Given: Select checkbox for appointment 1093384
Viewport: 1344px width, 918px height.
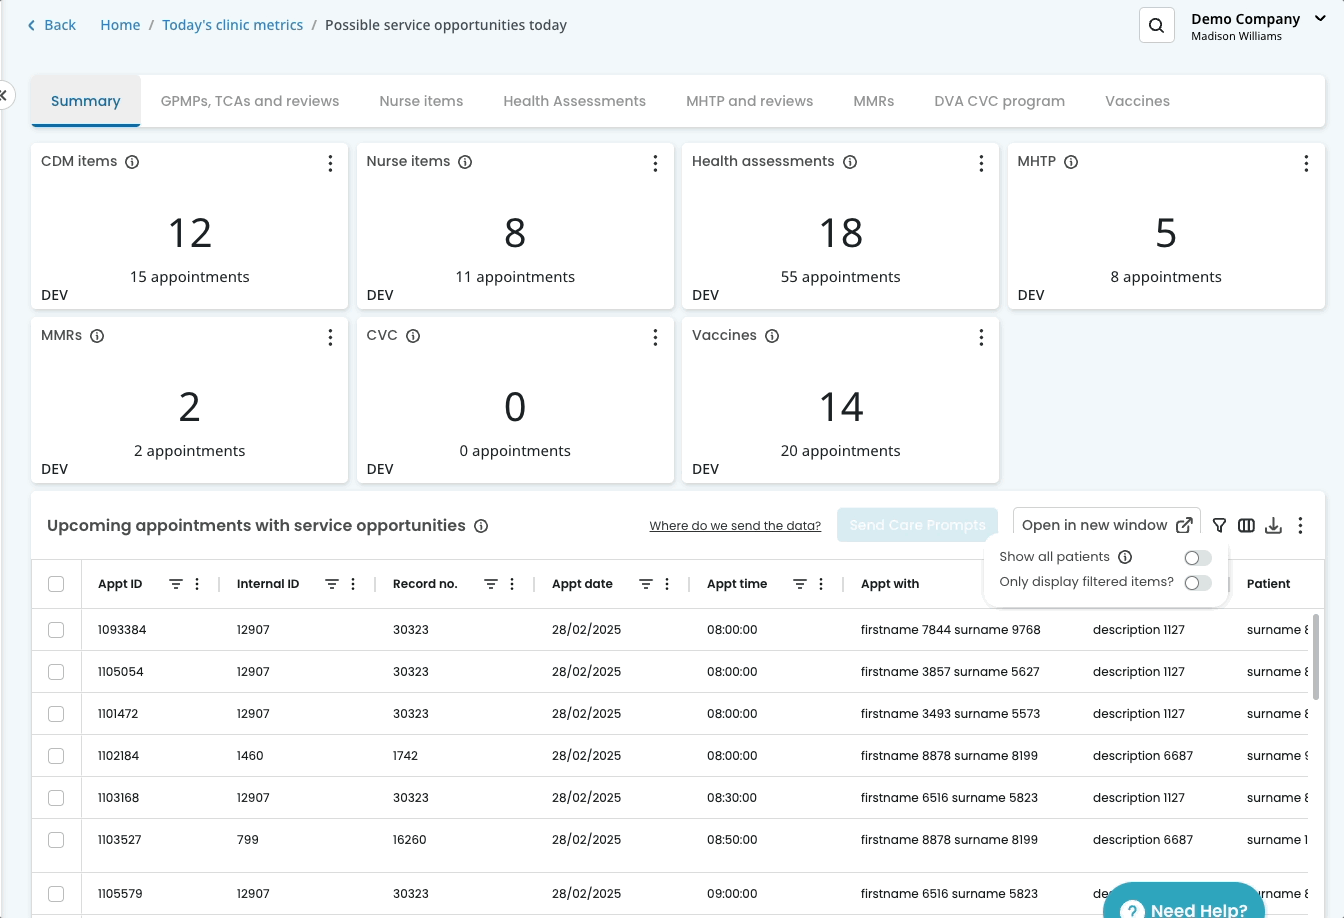Looking at the screenshot, I should (56, 630).
